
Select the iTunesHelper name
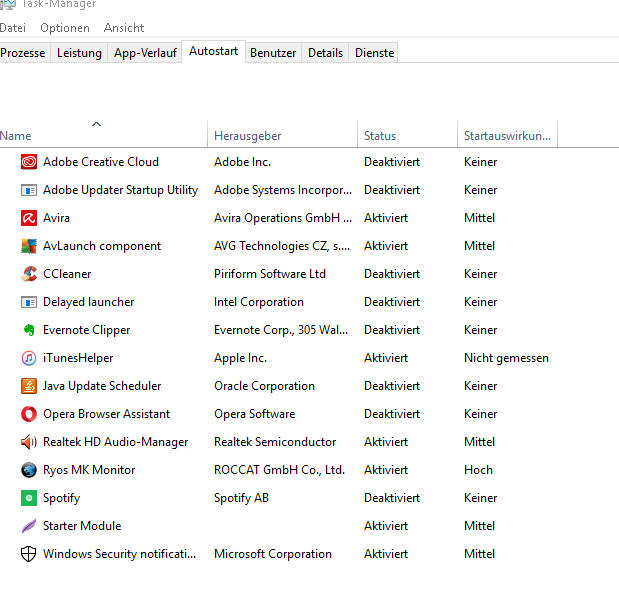click(x=78, y=358)
